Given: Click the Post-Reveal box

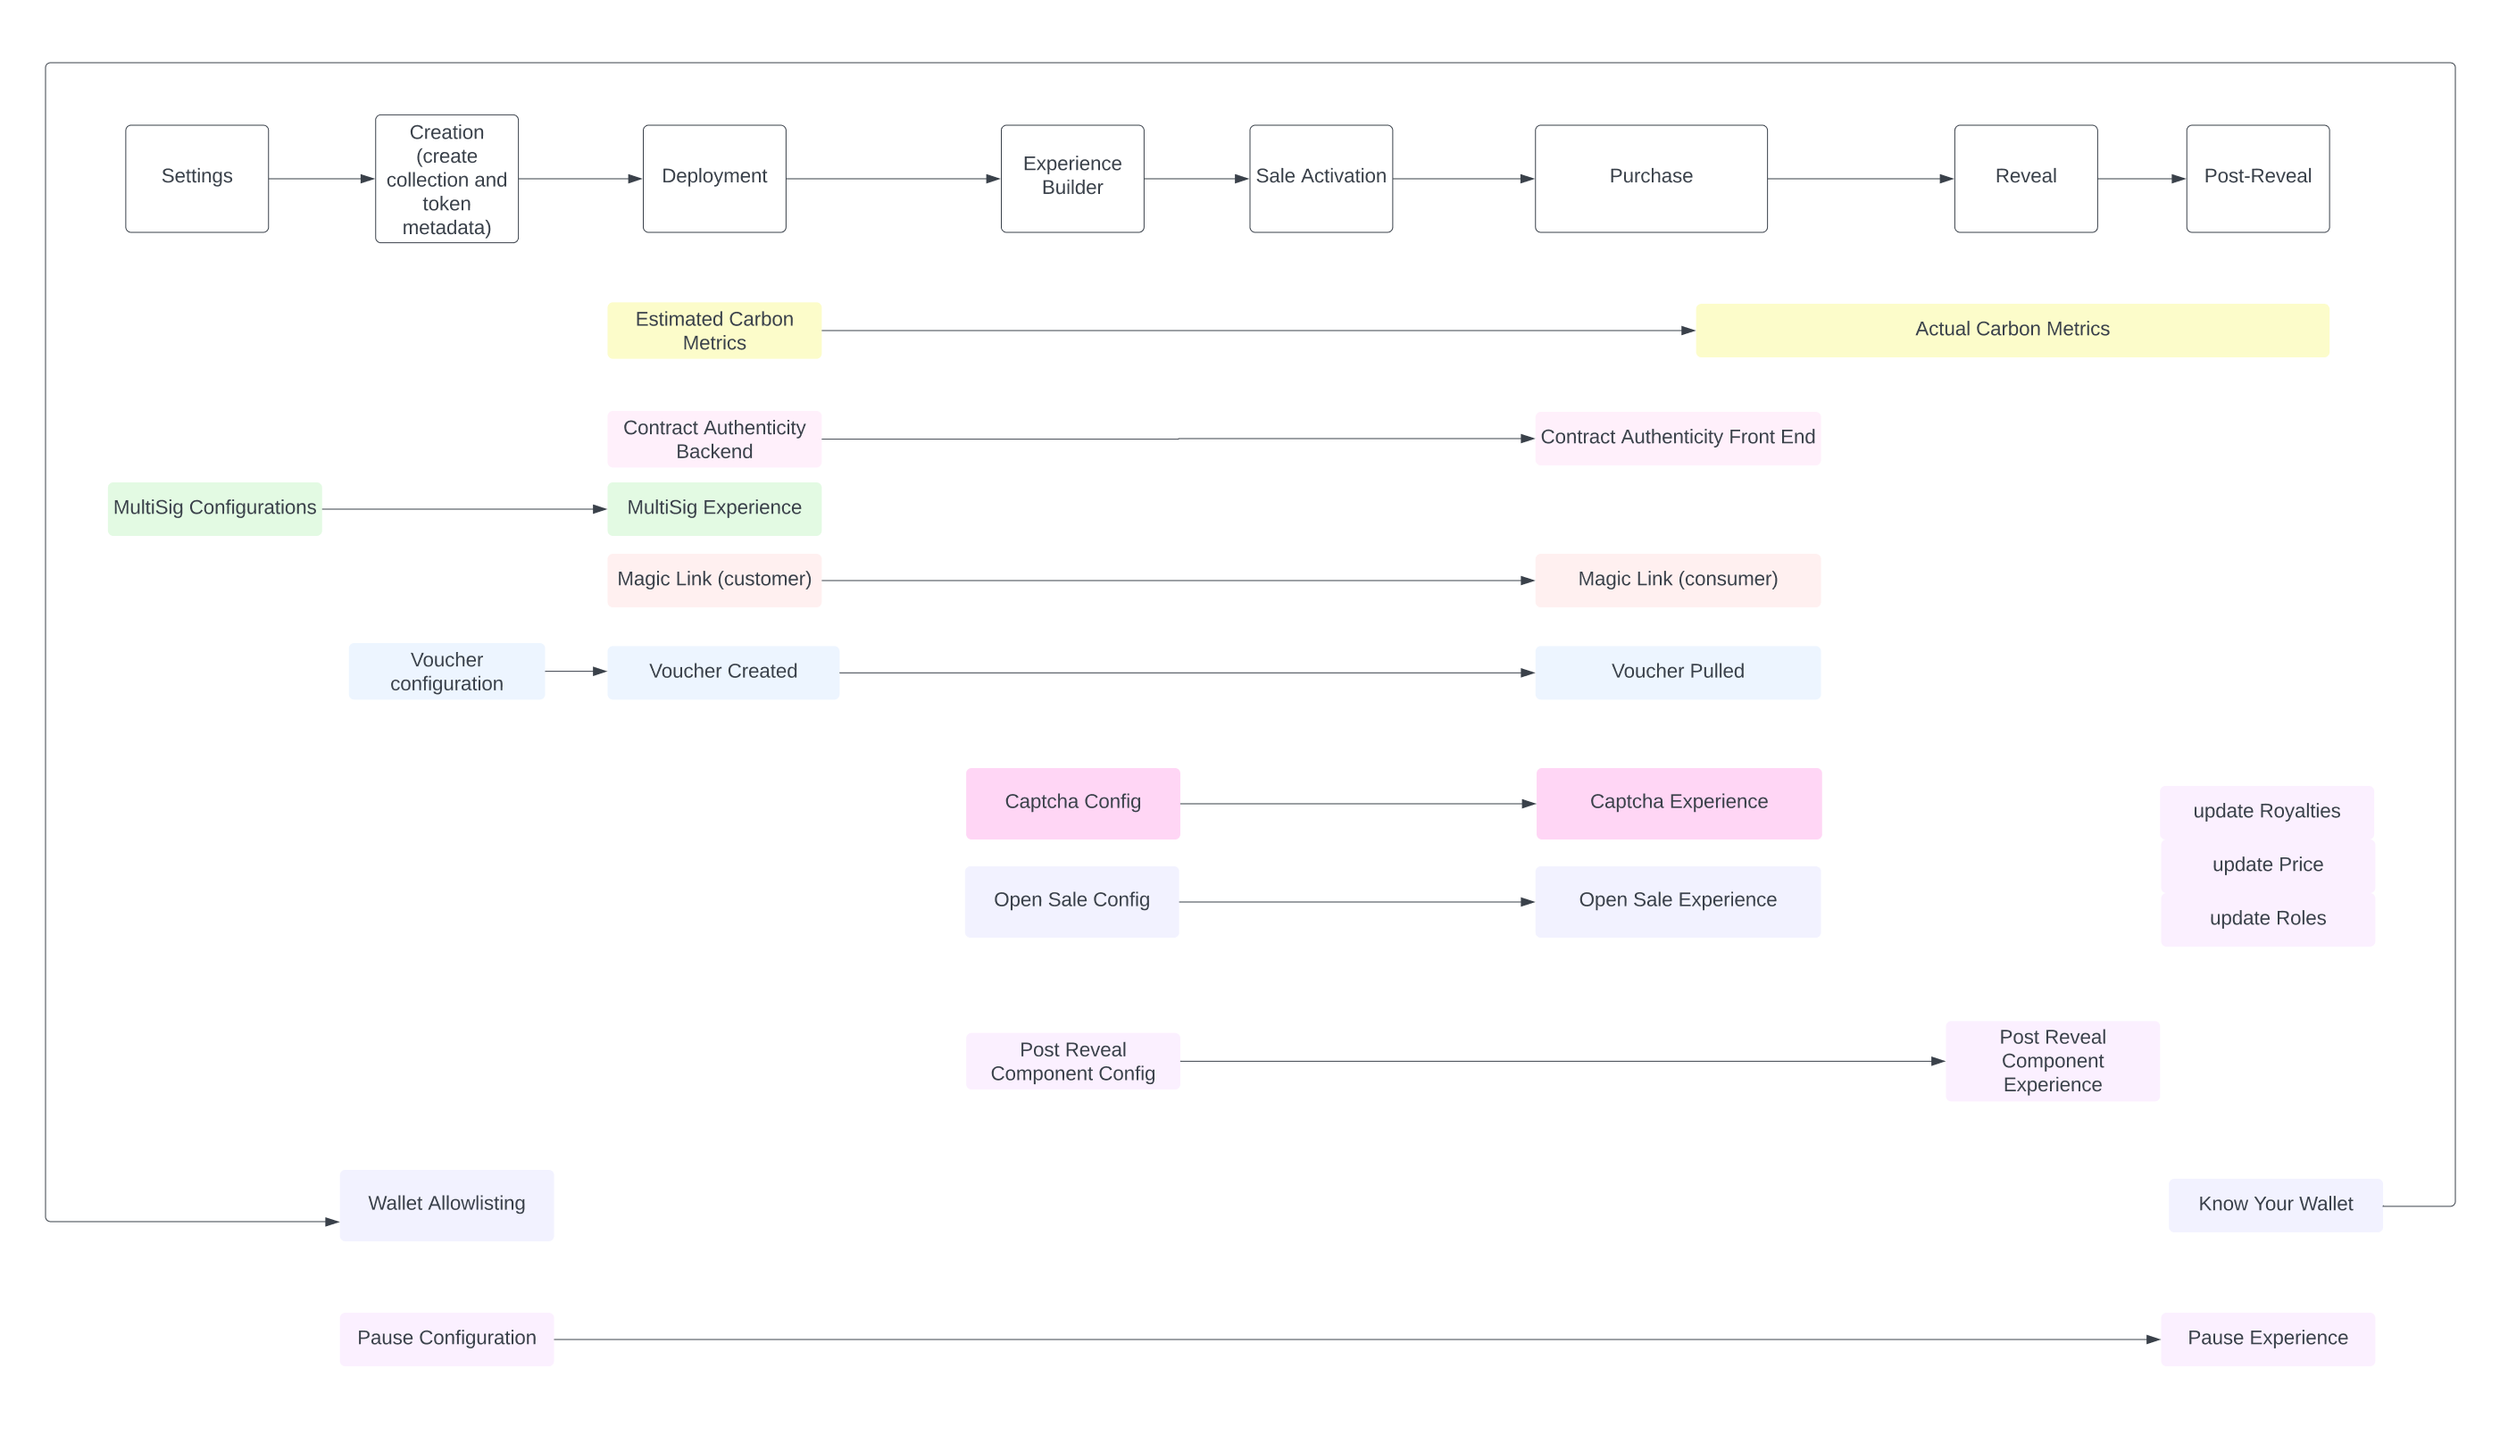Looking at the screenshot, I should pos(2257,178).
